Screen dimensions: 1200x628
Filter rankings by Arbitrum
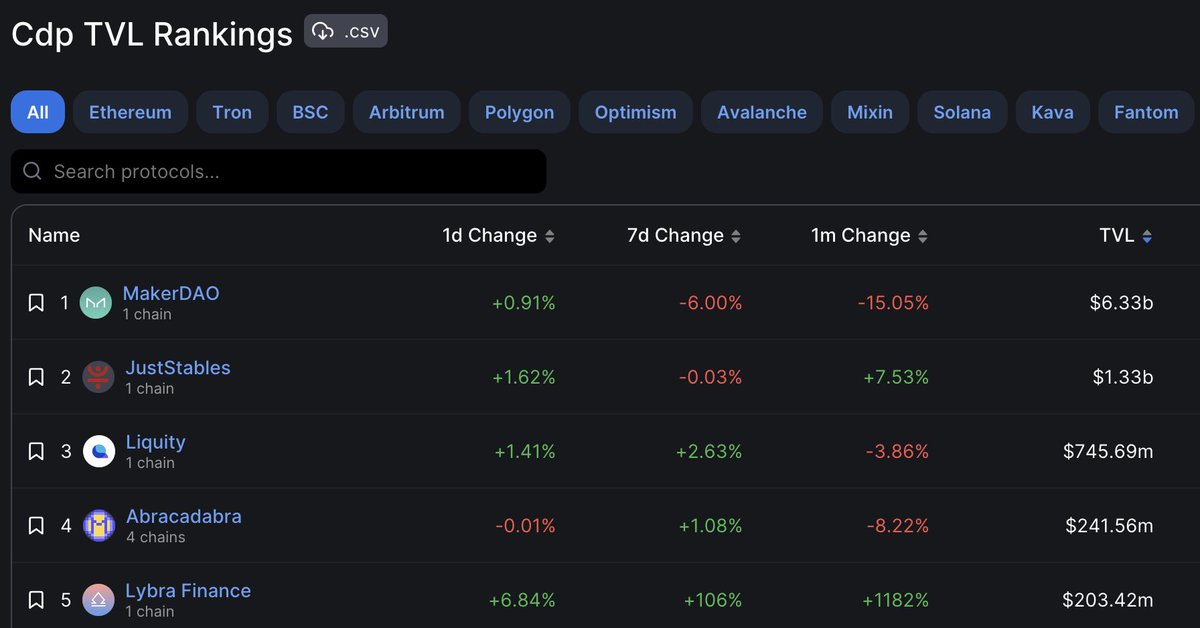point(406,112)
